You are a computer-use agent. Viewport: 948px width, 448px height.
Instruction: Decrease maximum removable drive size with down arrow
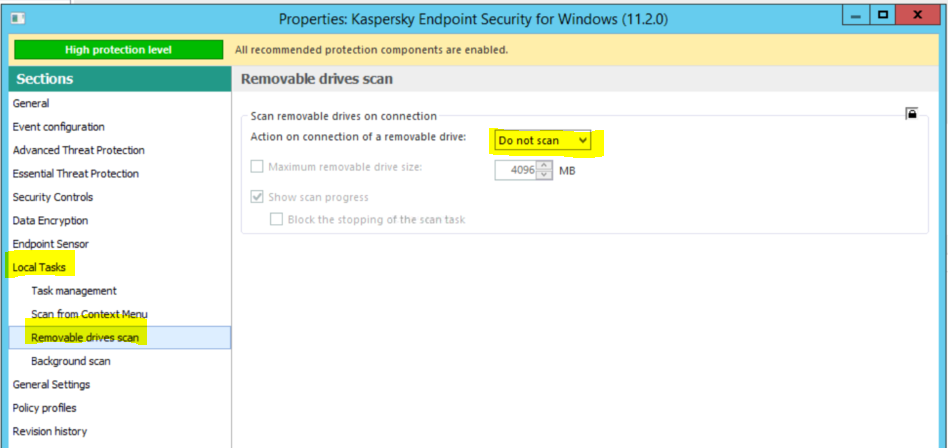click(x=545, y=174)
